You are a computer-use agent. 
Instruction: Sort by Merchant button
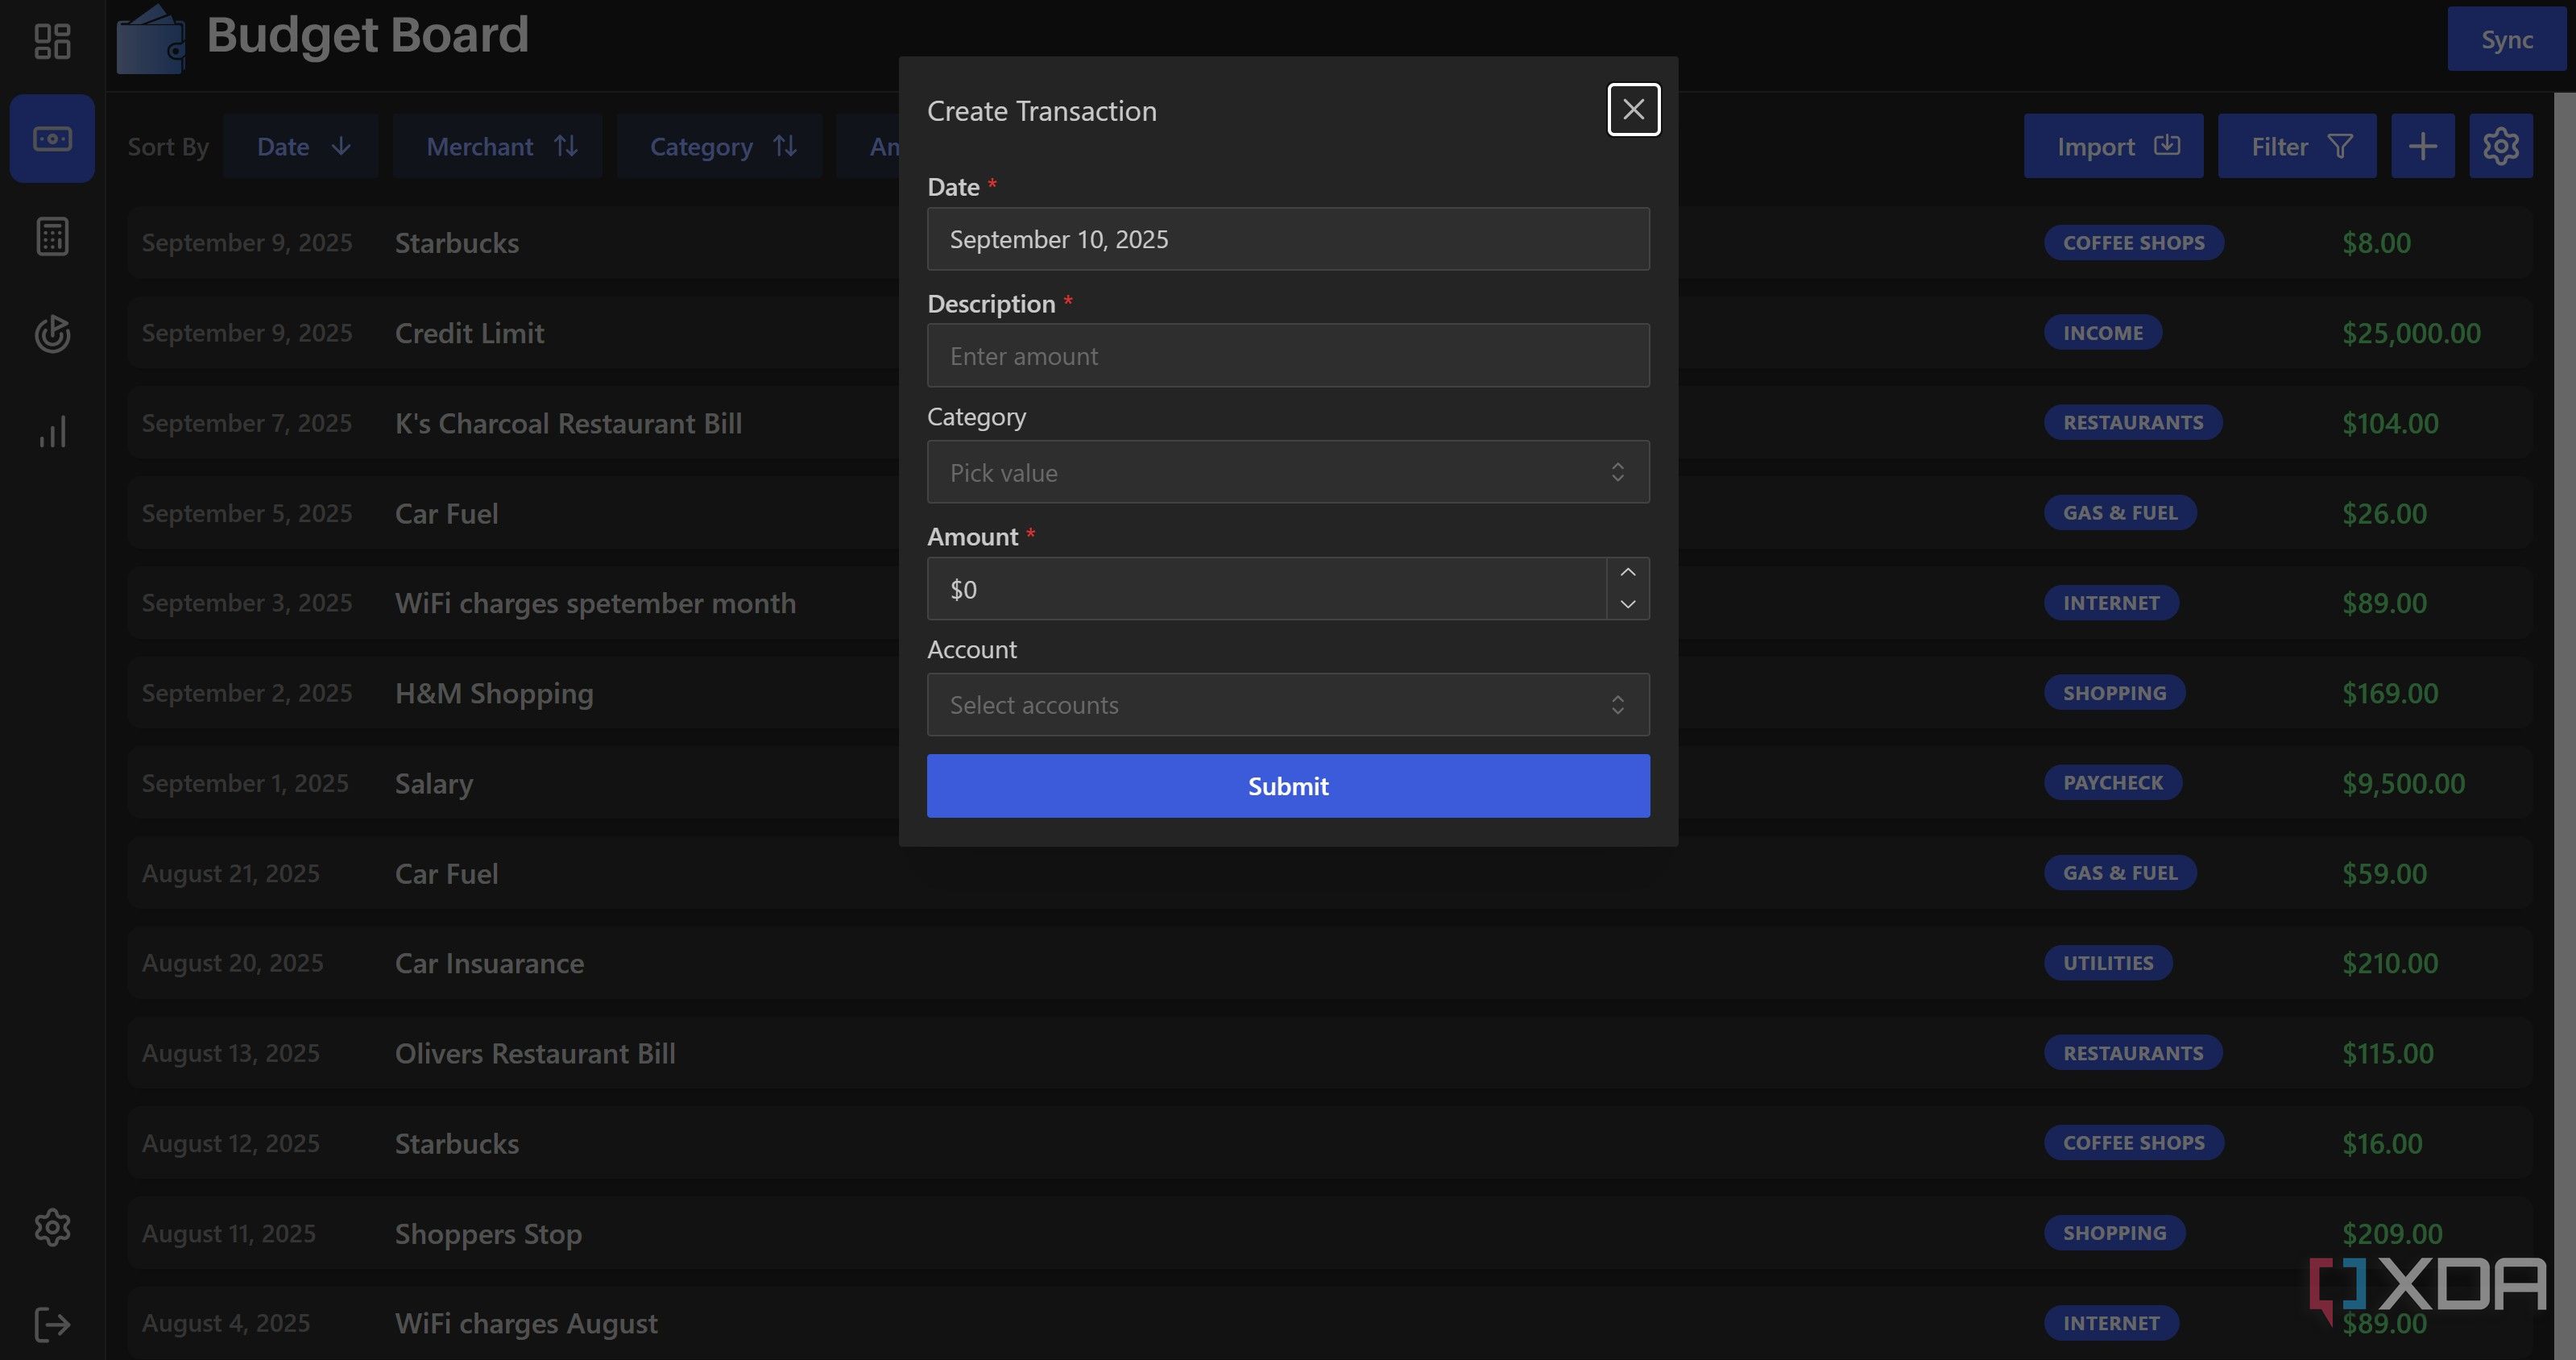click(498, 146)
